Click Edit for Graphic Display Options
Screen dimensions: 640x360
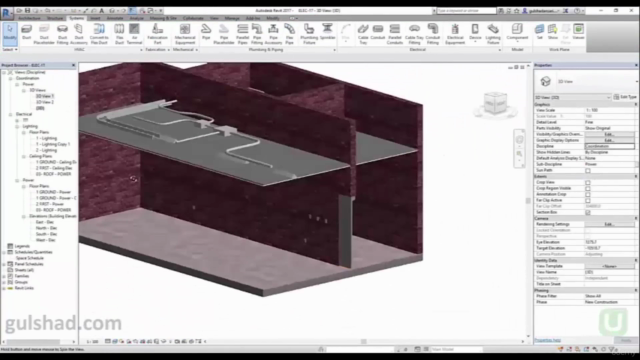[609, 140]
